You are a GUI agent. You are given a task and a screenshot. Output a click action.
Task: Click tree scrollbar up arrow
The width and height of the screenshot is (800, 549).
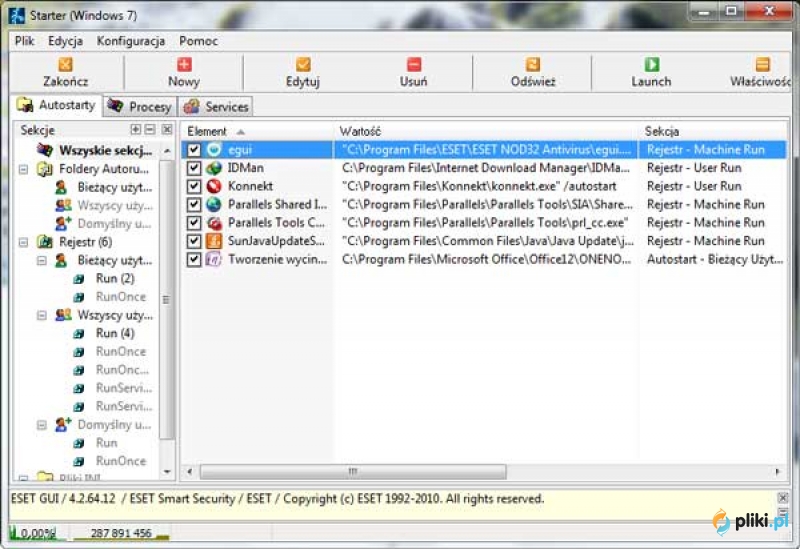[x=167, y=151]
